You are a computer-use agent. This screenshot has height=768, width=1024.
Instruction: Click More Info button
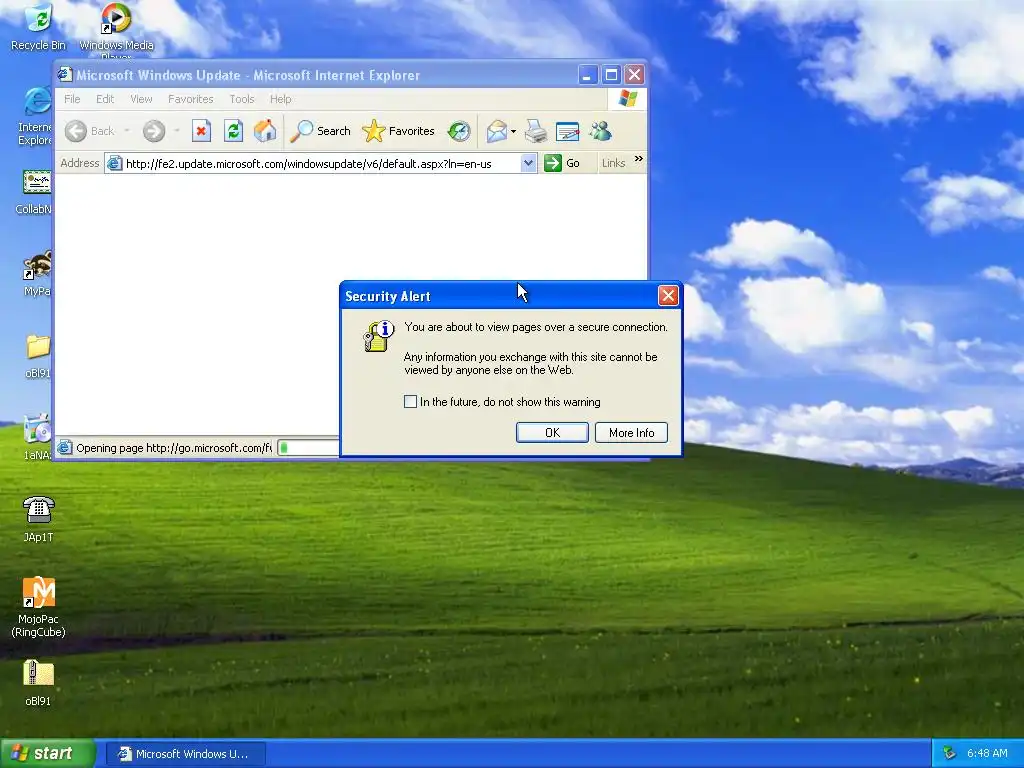click(x=632, y=432)
